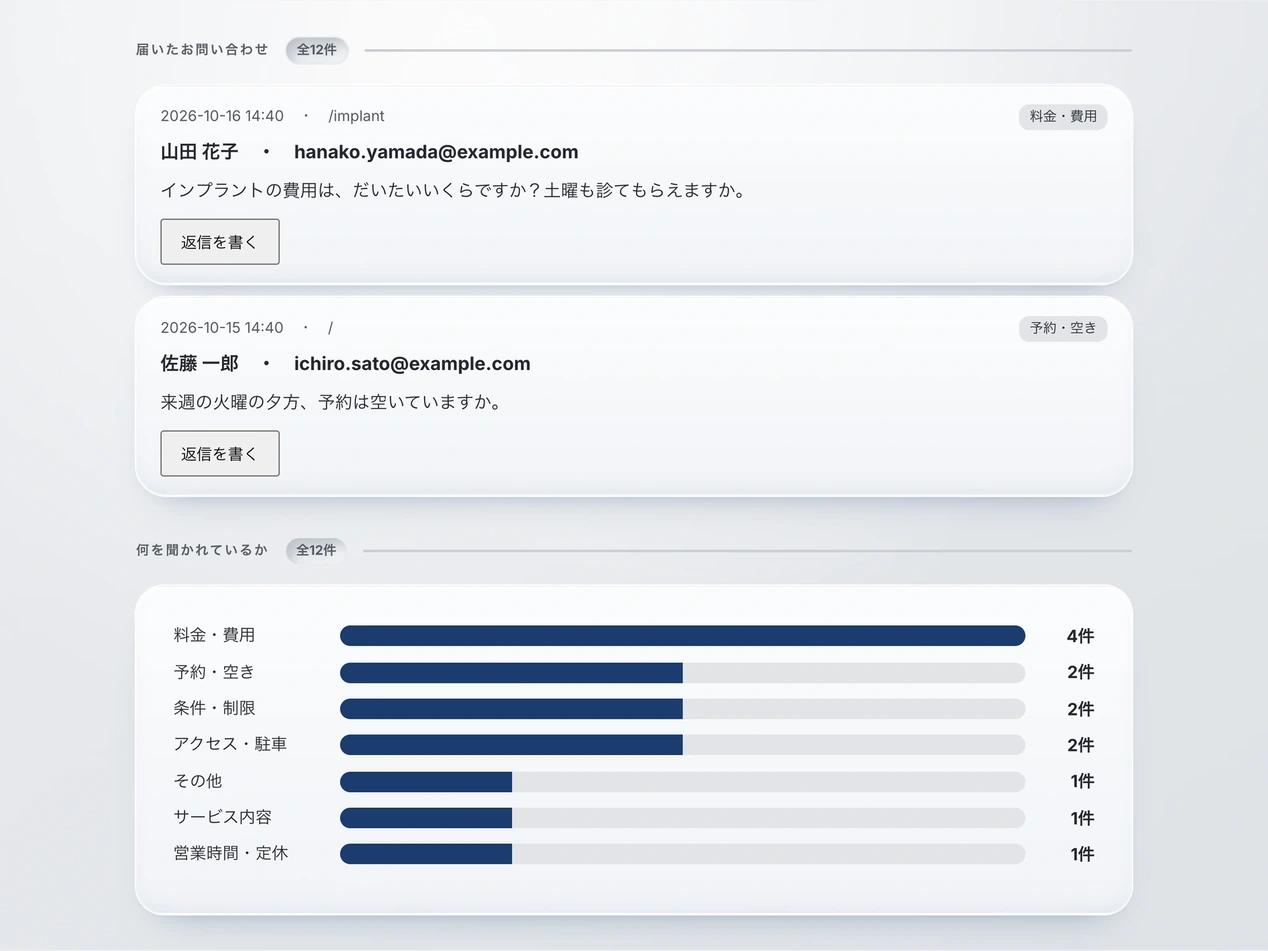Click the timestamp 2026-10-15 14:40
The image size is (1268, 951).
222,328
